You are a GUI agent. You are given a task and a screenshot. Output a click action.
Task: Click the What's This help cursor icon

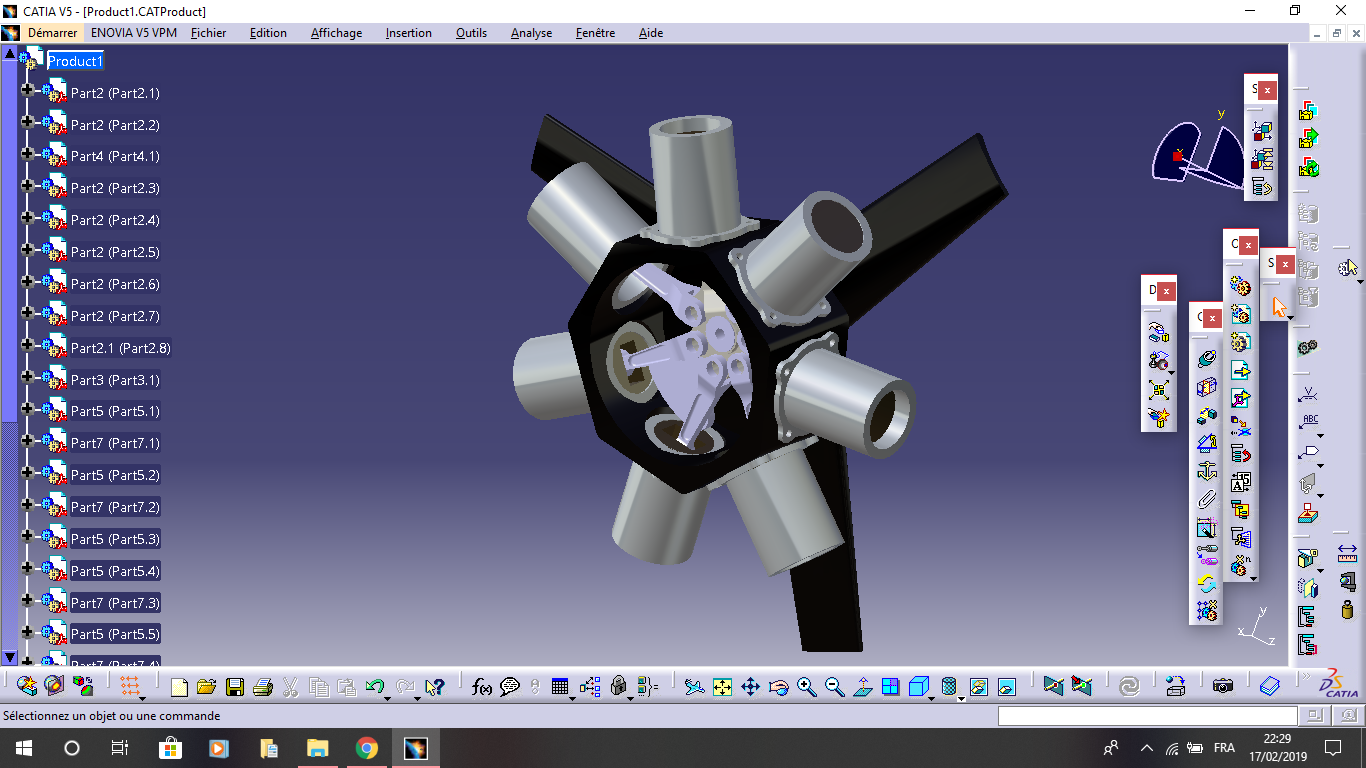[434, 687]
